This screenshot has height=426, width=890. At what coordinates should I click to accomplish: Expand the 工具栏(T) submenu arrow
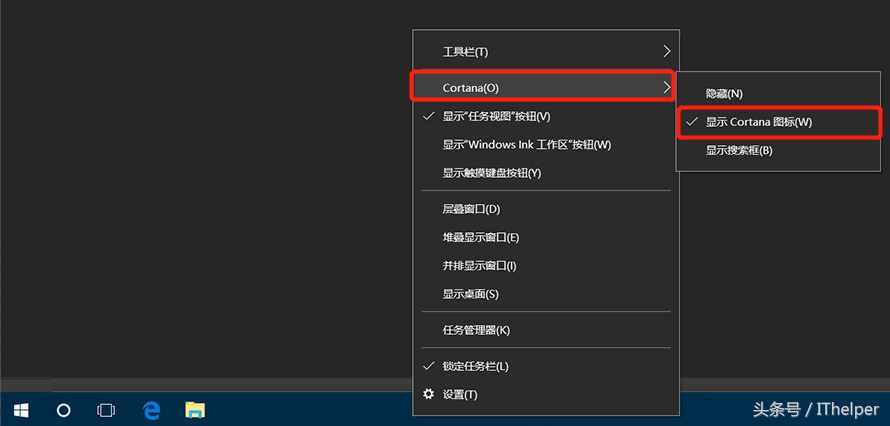(x=666, y=51)
